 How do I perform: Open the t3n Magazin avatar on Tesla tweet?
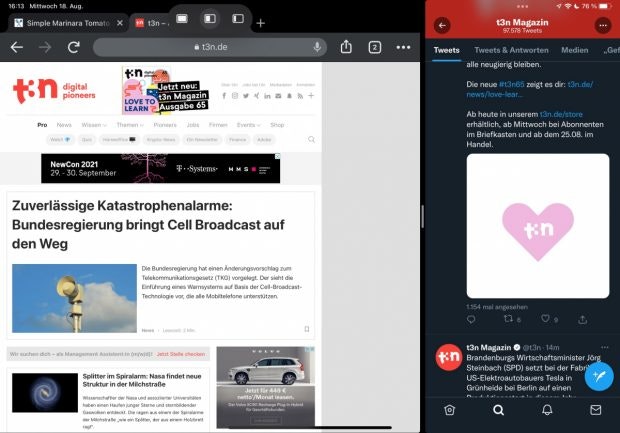(449, 357)
